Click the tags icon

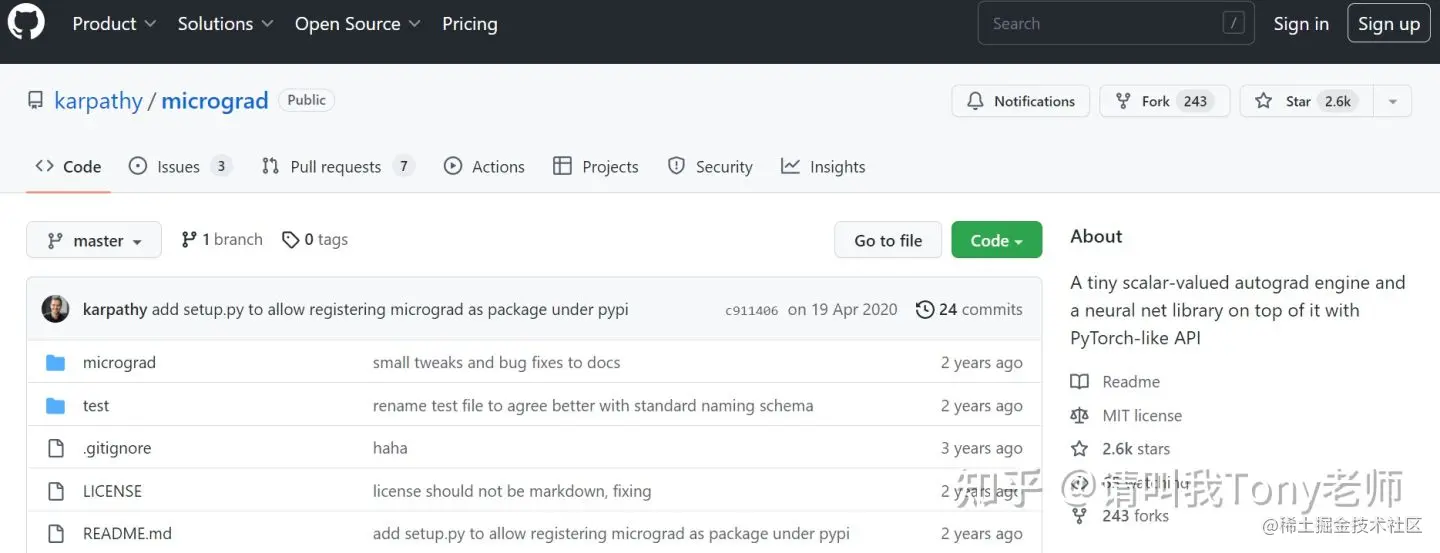pos(291,240)
